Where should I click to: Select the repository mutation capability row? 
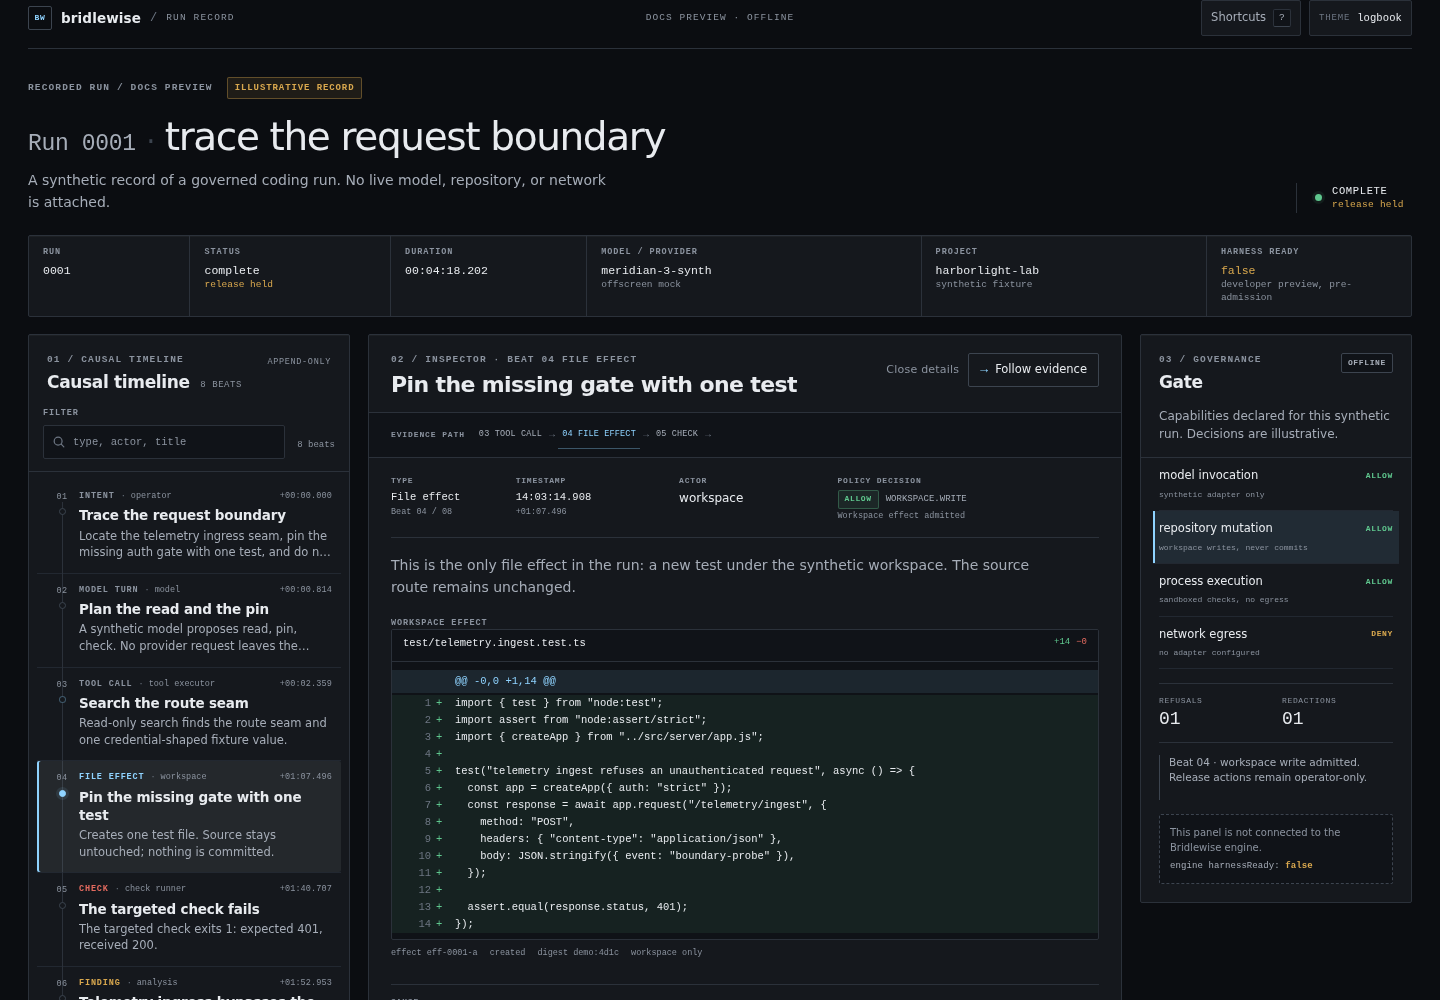pos(1276,537)
